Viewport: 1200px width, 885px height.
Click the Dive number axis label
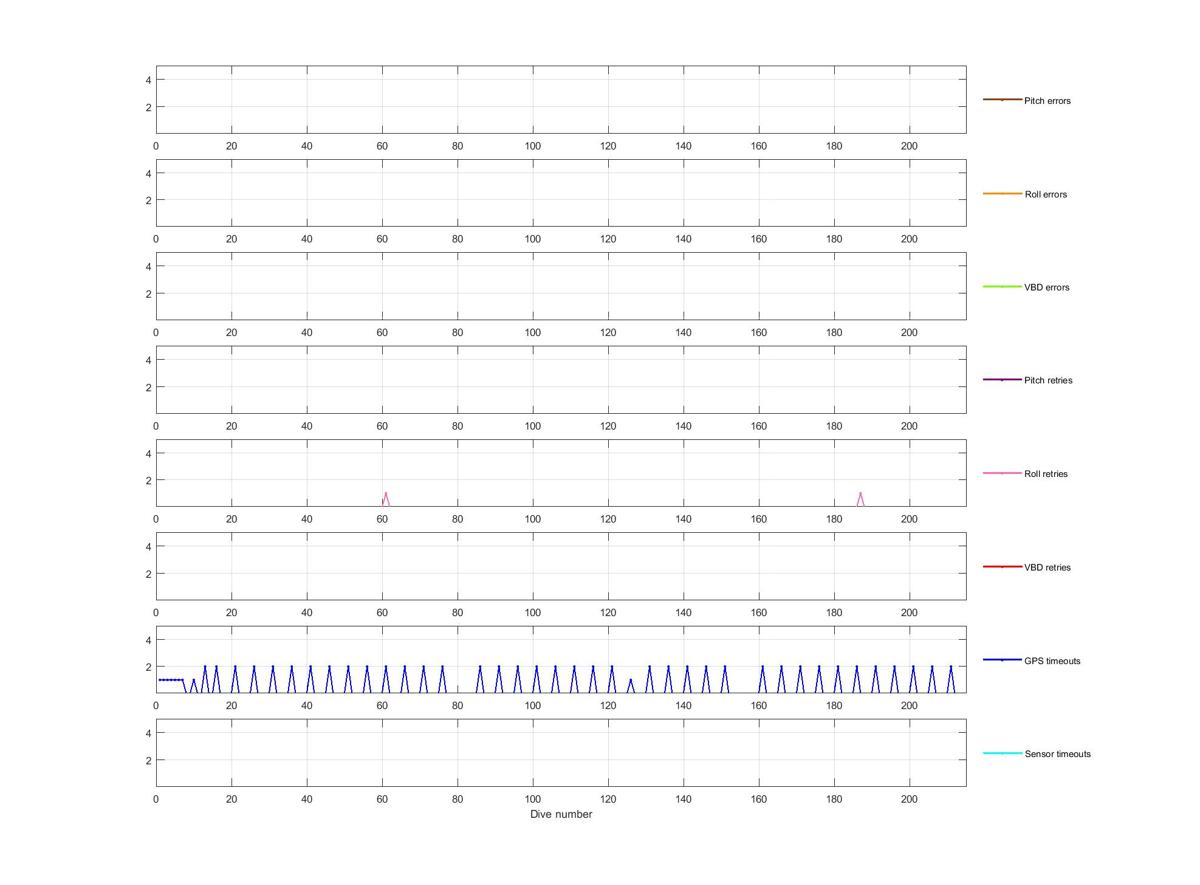561,815
